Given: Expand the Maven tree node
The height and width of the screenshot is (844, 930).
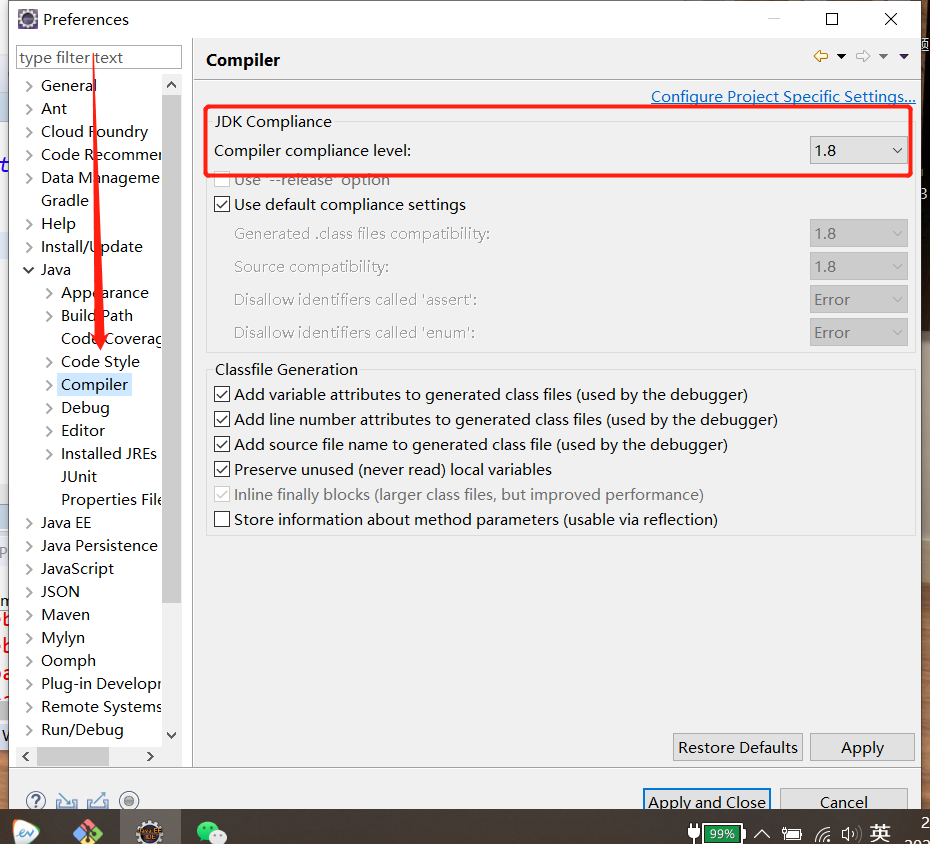Looking at the screenshot, I should click(28, 615).
